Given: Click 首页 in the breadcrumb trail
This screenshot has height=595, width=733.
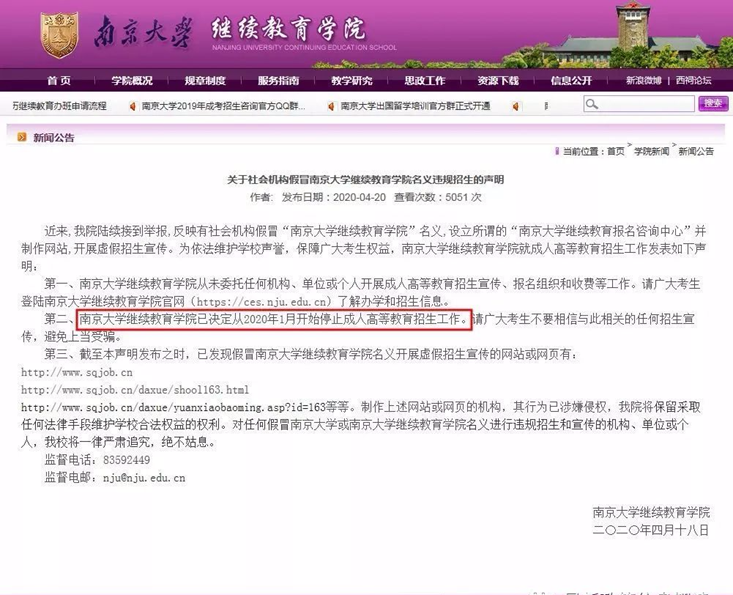Looking at the screenshot, I should (x=616, y=151).
